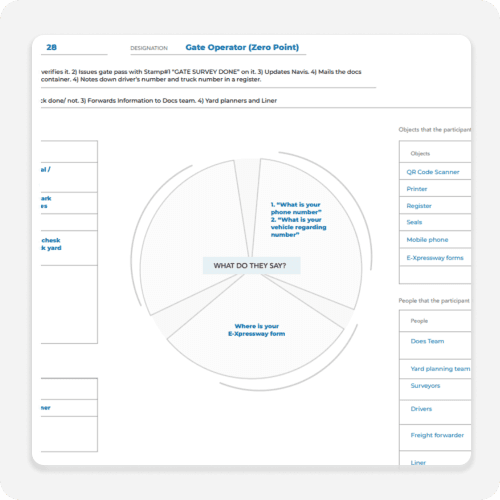Viewport: 500px width, 500px height.
Task: Click the Objects table header
Action: point(435,152)
